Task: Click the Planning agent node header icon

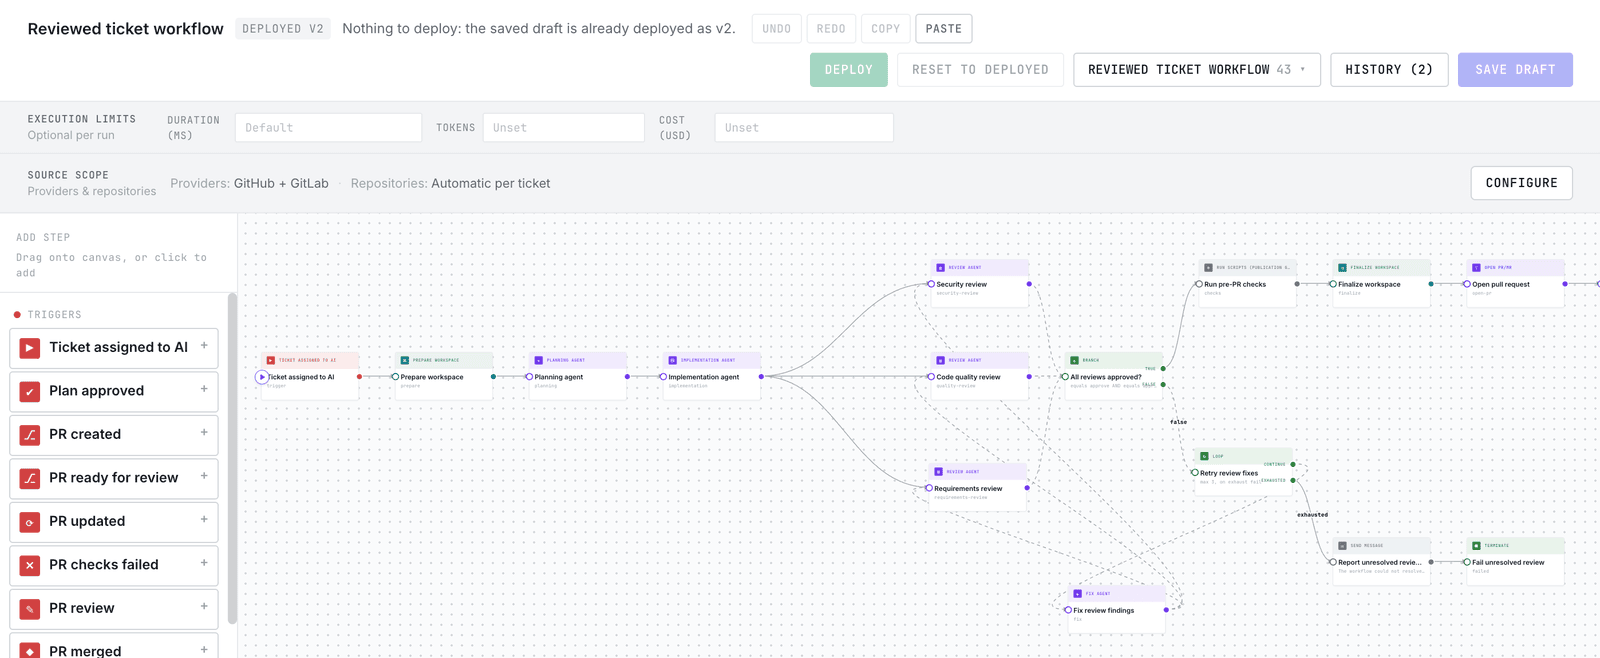Action: [539, 360]
